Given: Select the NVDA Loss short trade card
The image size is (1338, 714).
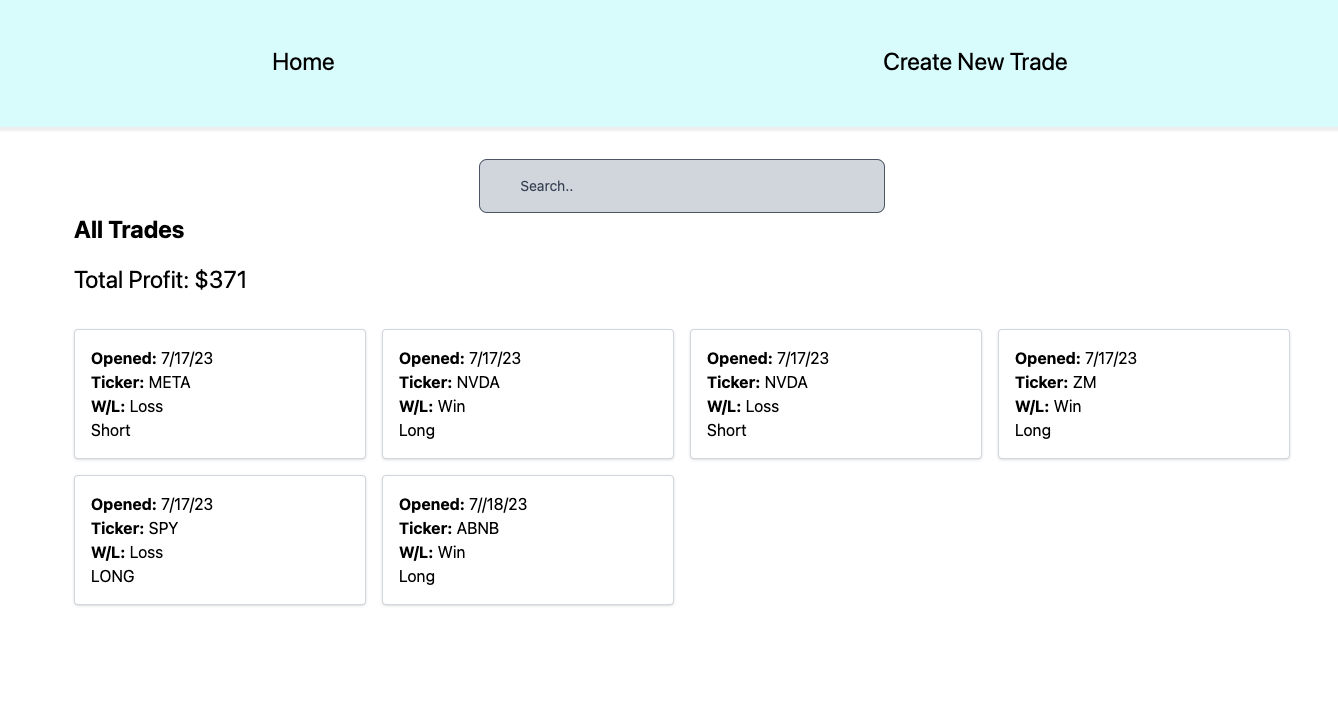Looking at the screenshot, I should [x=835, y=394].
